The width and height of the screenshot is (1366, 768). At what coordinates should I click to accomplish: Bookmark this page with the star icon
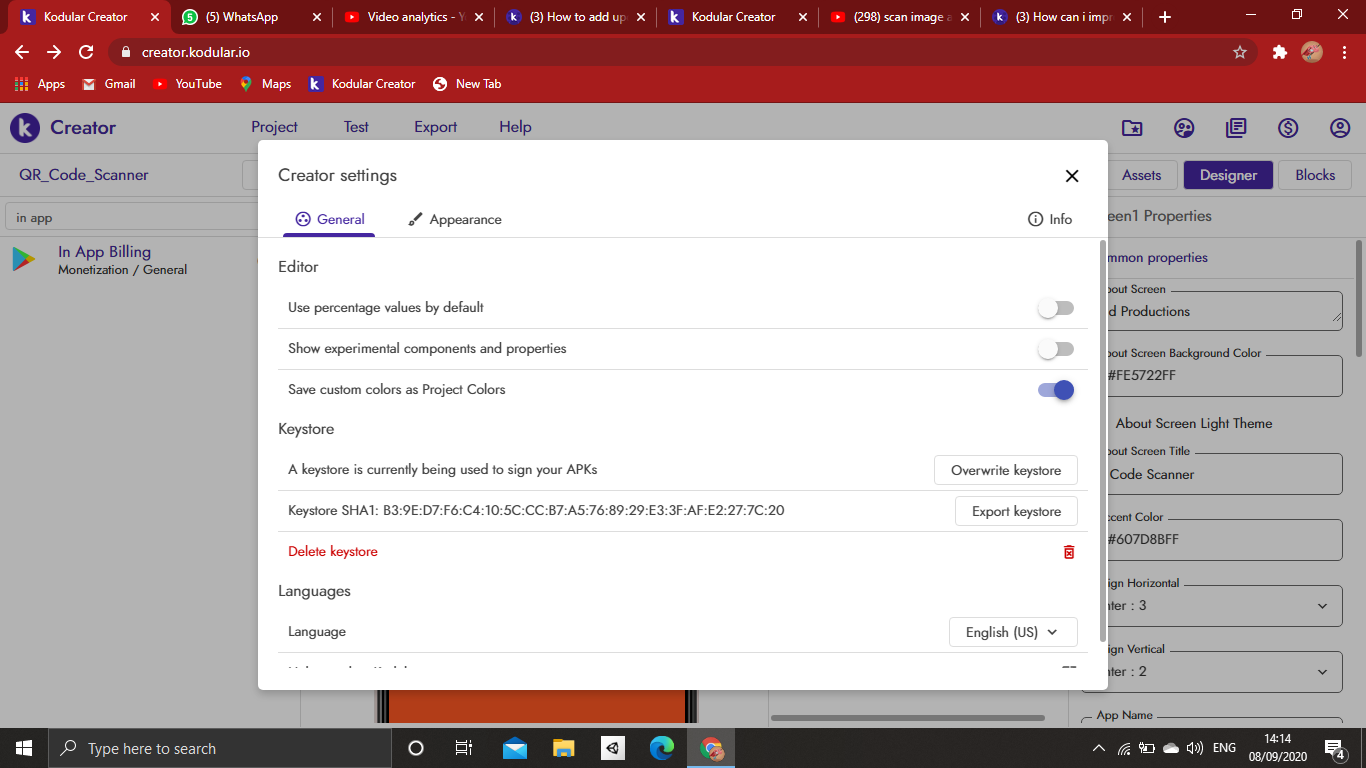click(1240, 52)
